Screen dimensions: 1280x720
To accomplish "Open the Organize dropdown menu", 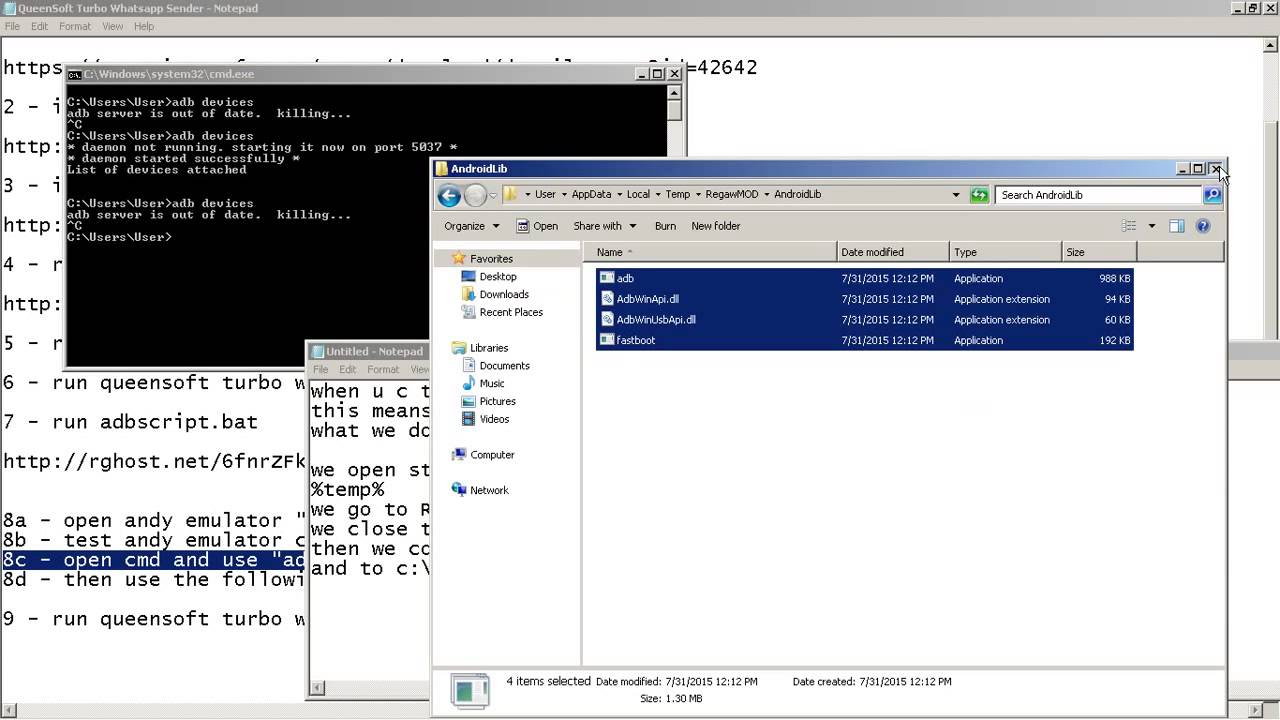I will click(471, 226).
